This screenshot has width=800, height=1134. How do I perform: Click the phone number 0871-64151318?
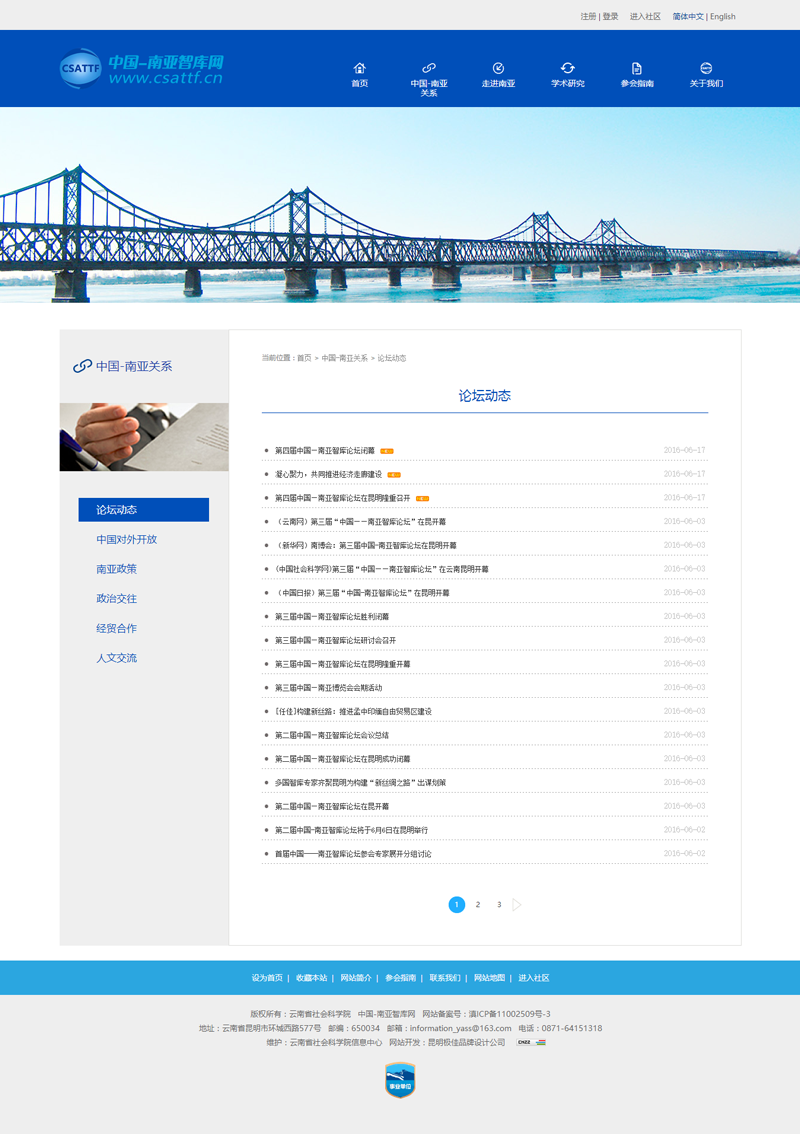(x=571, y=1028)
